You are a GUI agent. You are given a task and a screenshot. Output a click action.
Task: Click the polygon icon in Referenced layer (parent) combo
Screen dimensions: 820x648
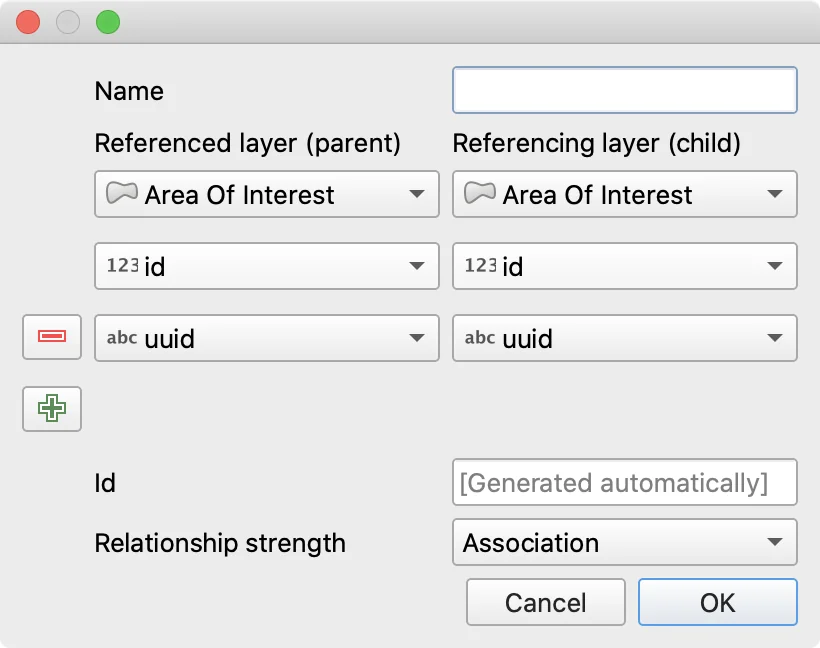(122, 194)
